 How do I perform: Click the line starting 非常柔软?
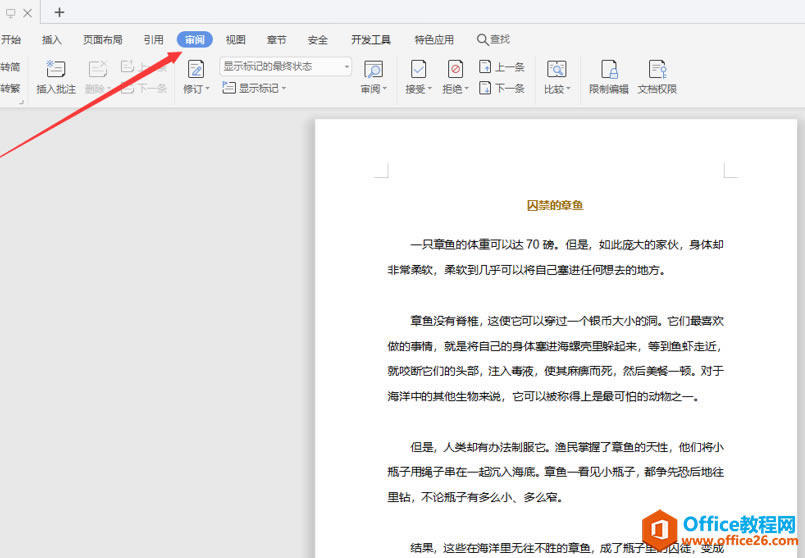[527, 270]
